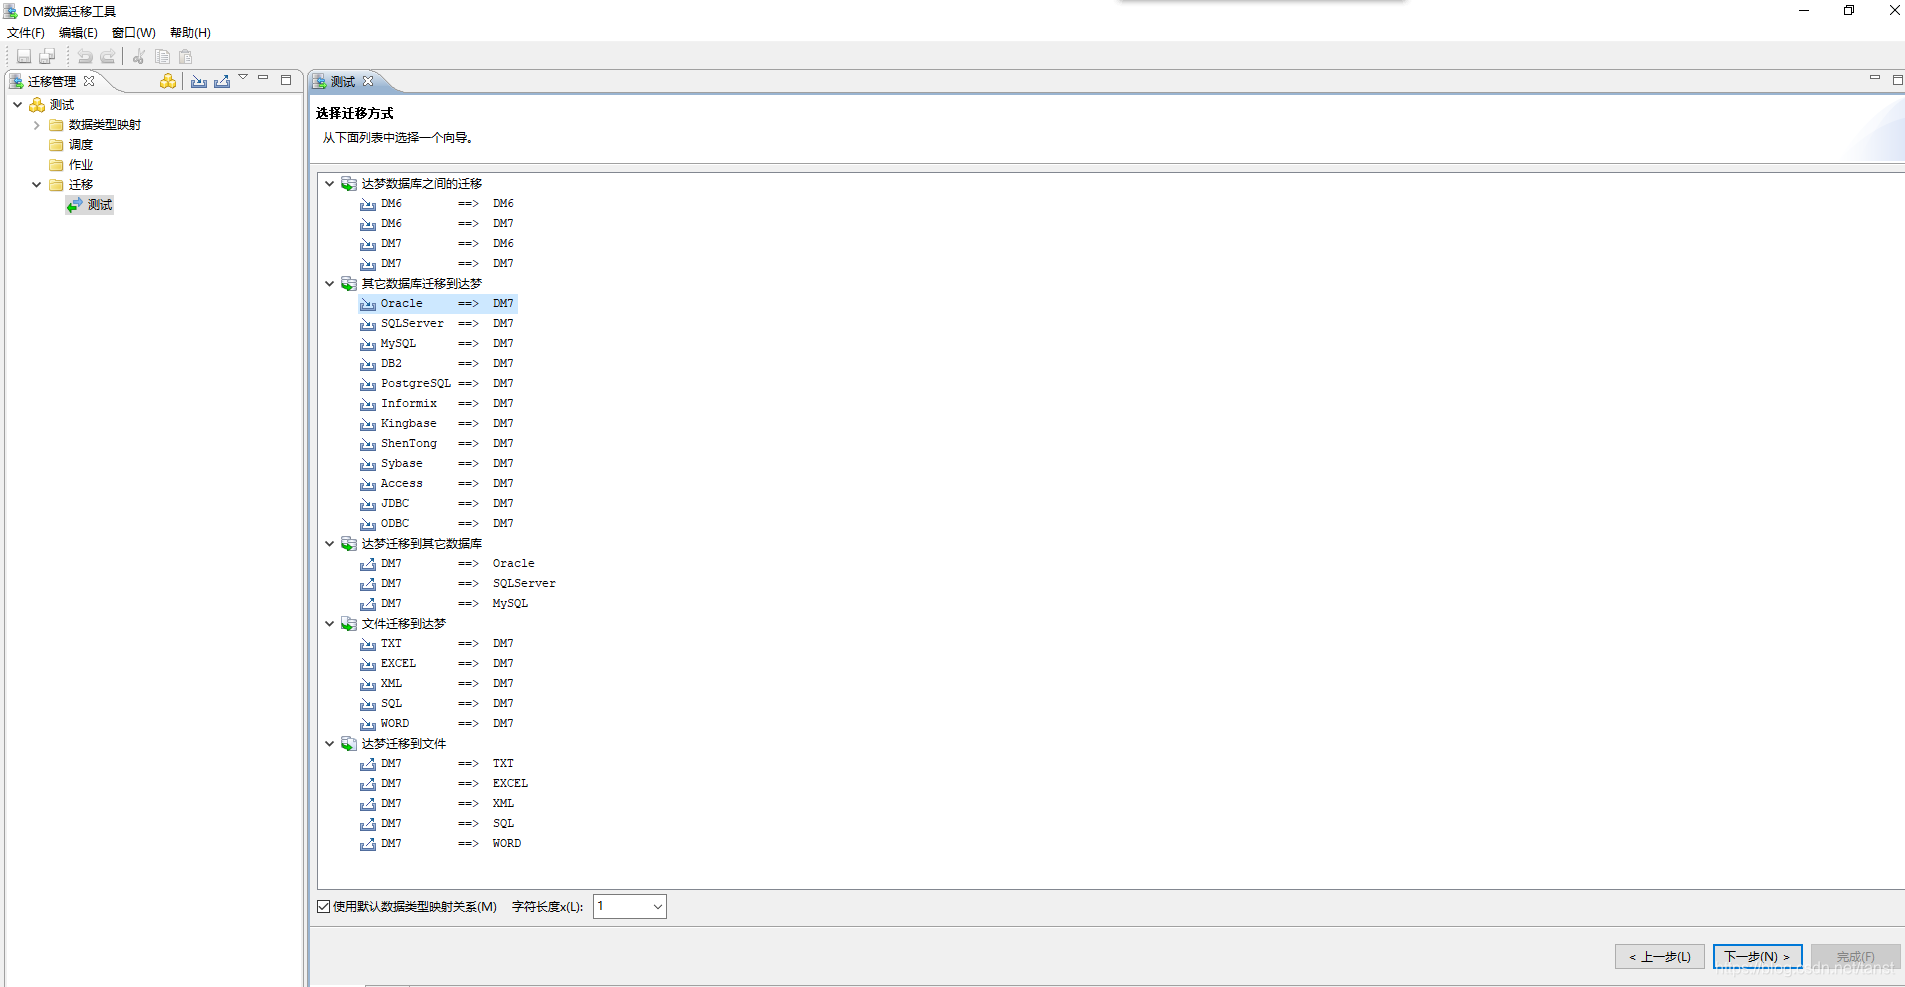Close the 测试 editor tab

(368, 81)
